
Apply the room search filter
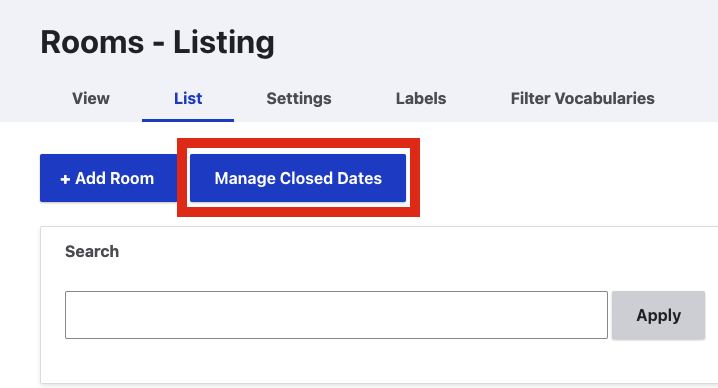(658, 315)
